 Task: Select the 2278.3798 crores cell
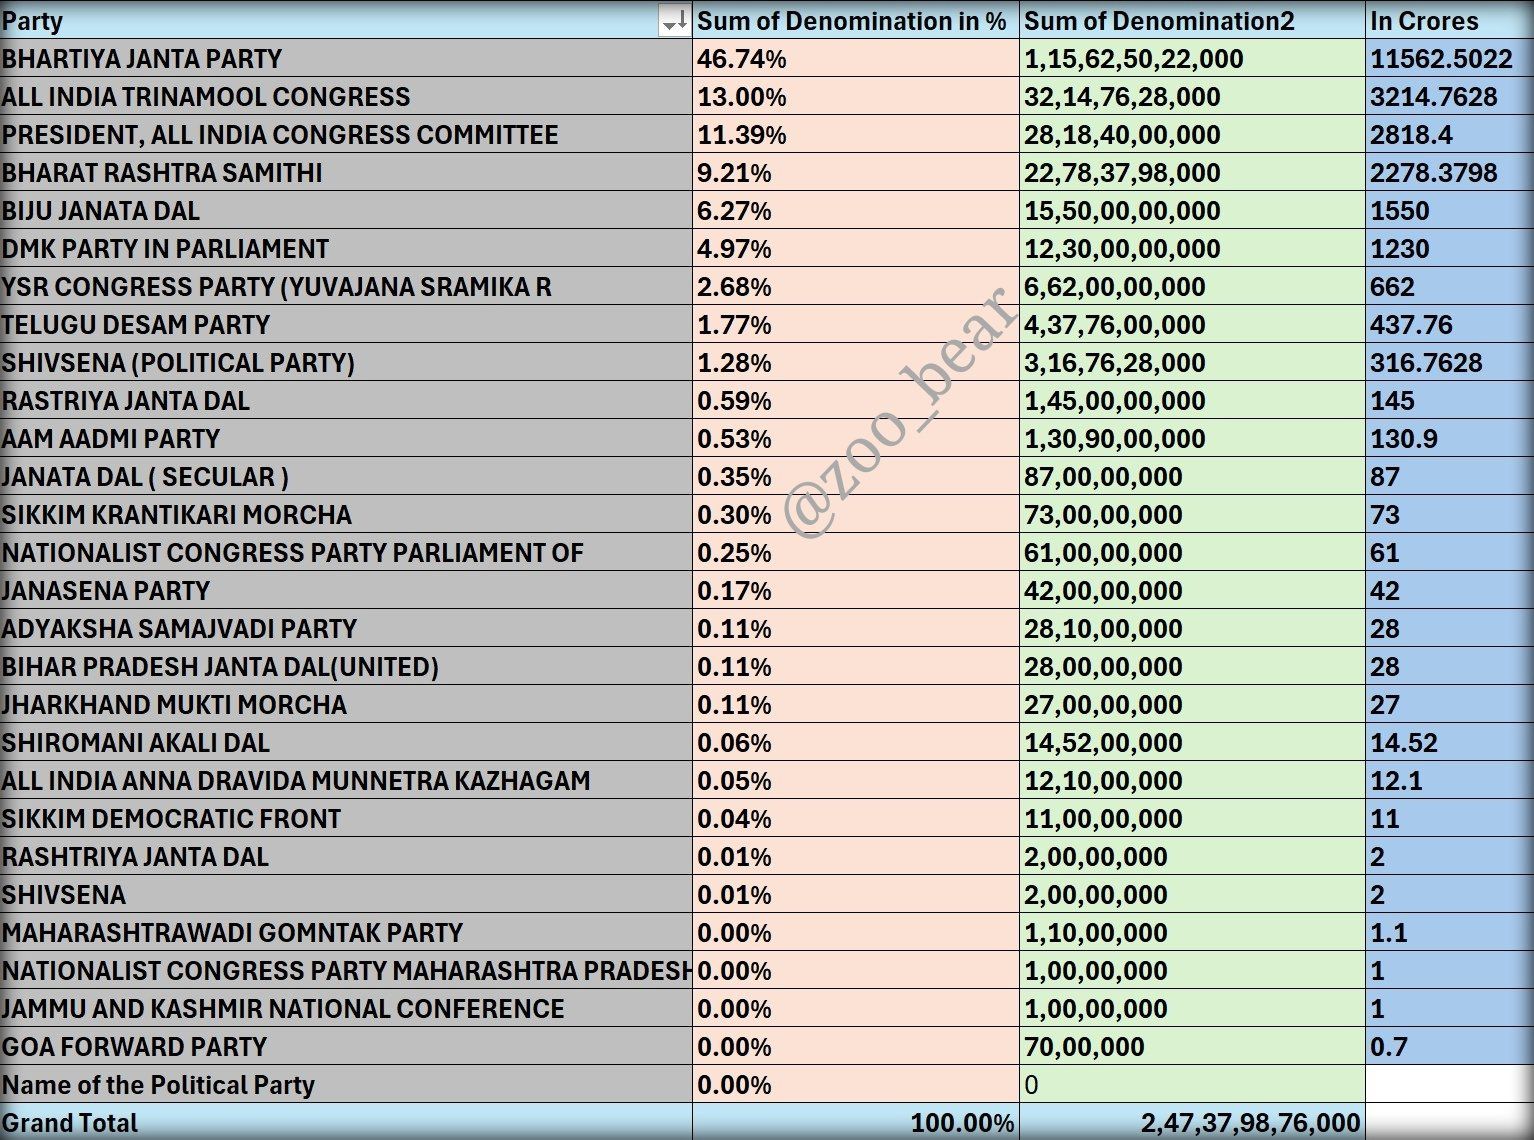1450,173
